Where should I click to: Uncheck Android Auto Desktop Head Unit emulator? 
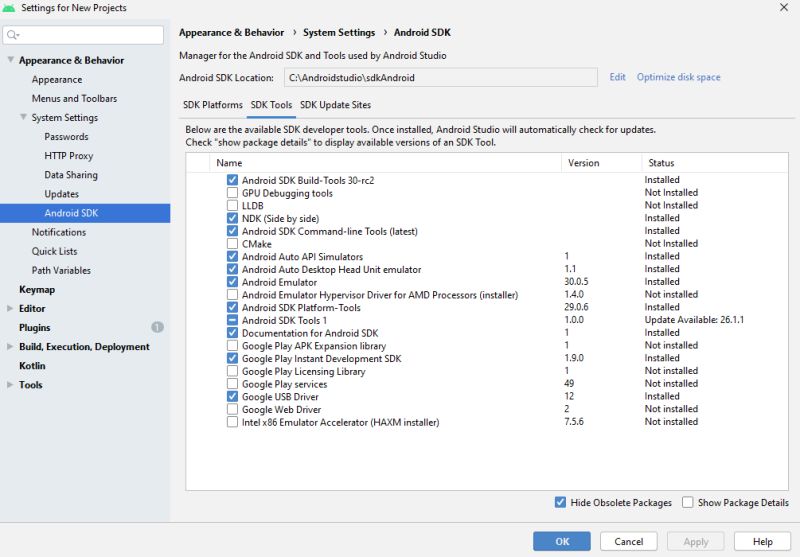click(232, 269)
